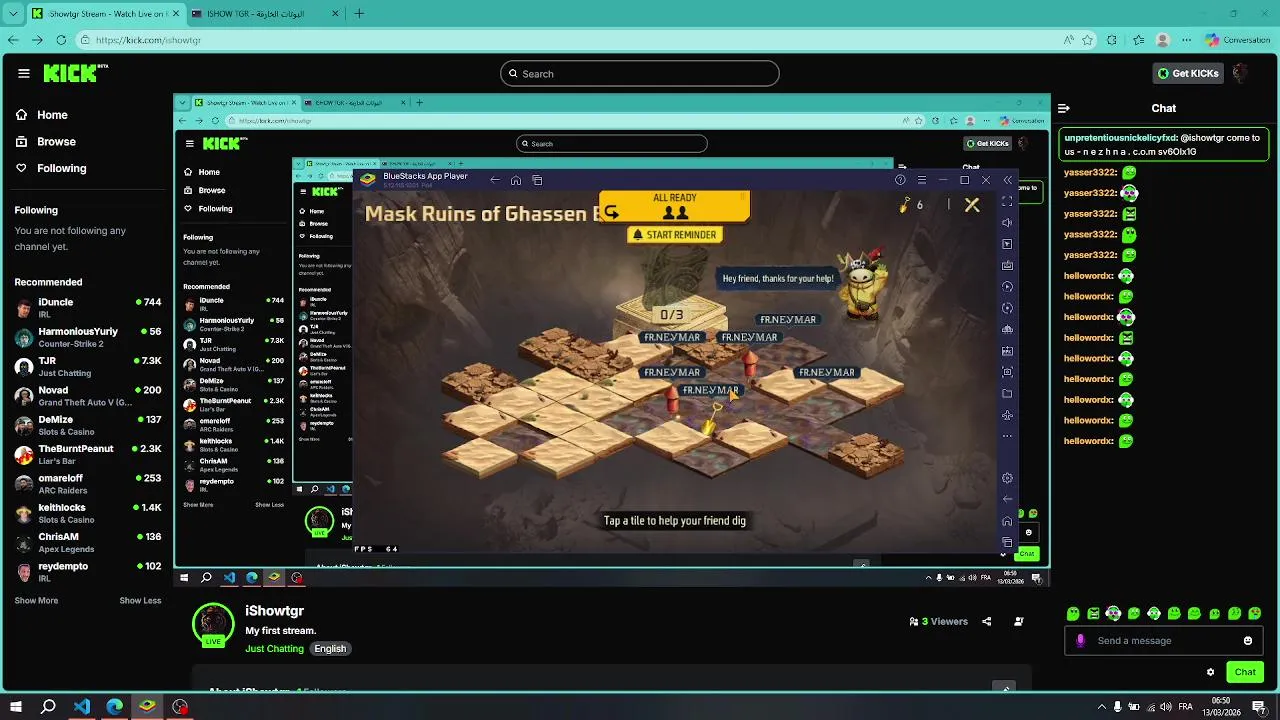The width and height of the screenshot is (1280, 720).
Task: Collapse the chat panel with arrow icon
Action: pos(1064,108)
